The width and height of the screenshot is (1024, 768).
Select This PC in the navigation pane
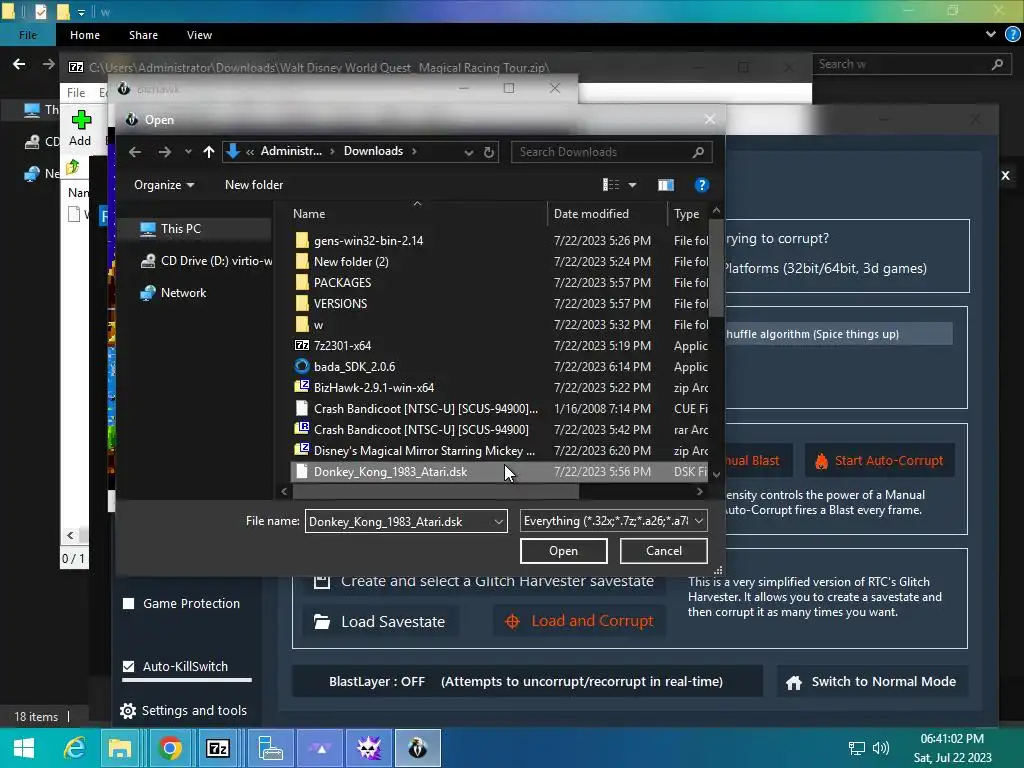tap(181, 229)
